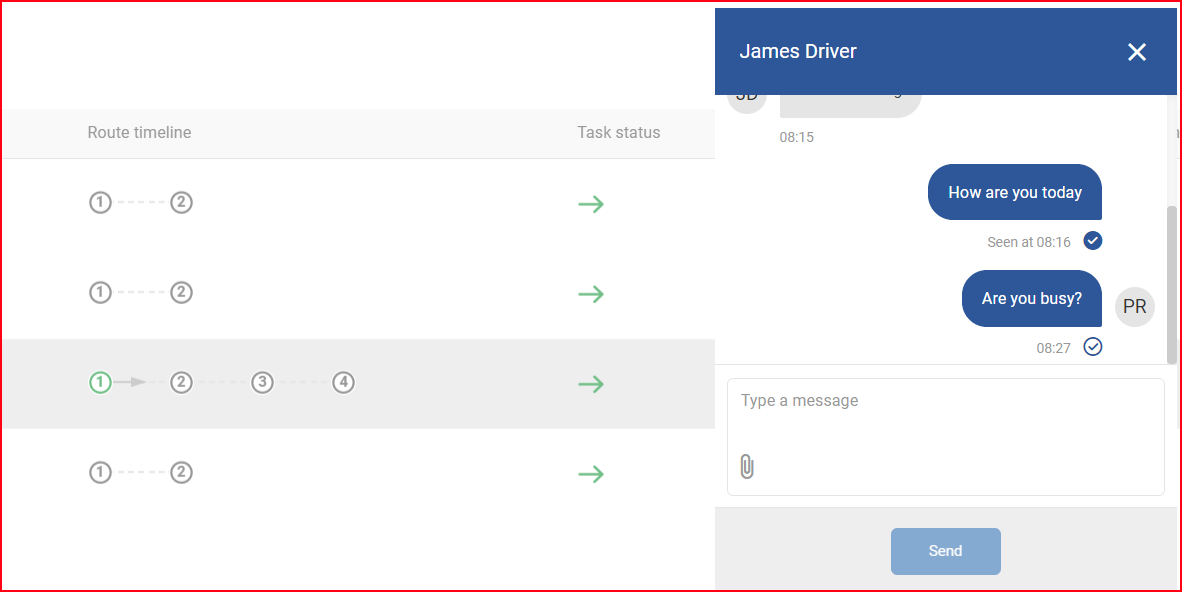Click the green arrow in the highlighted row
Screen dimensions: 1182x592
coord(591,384)
